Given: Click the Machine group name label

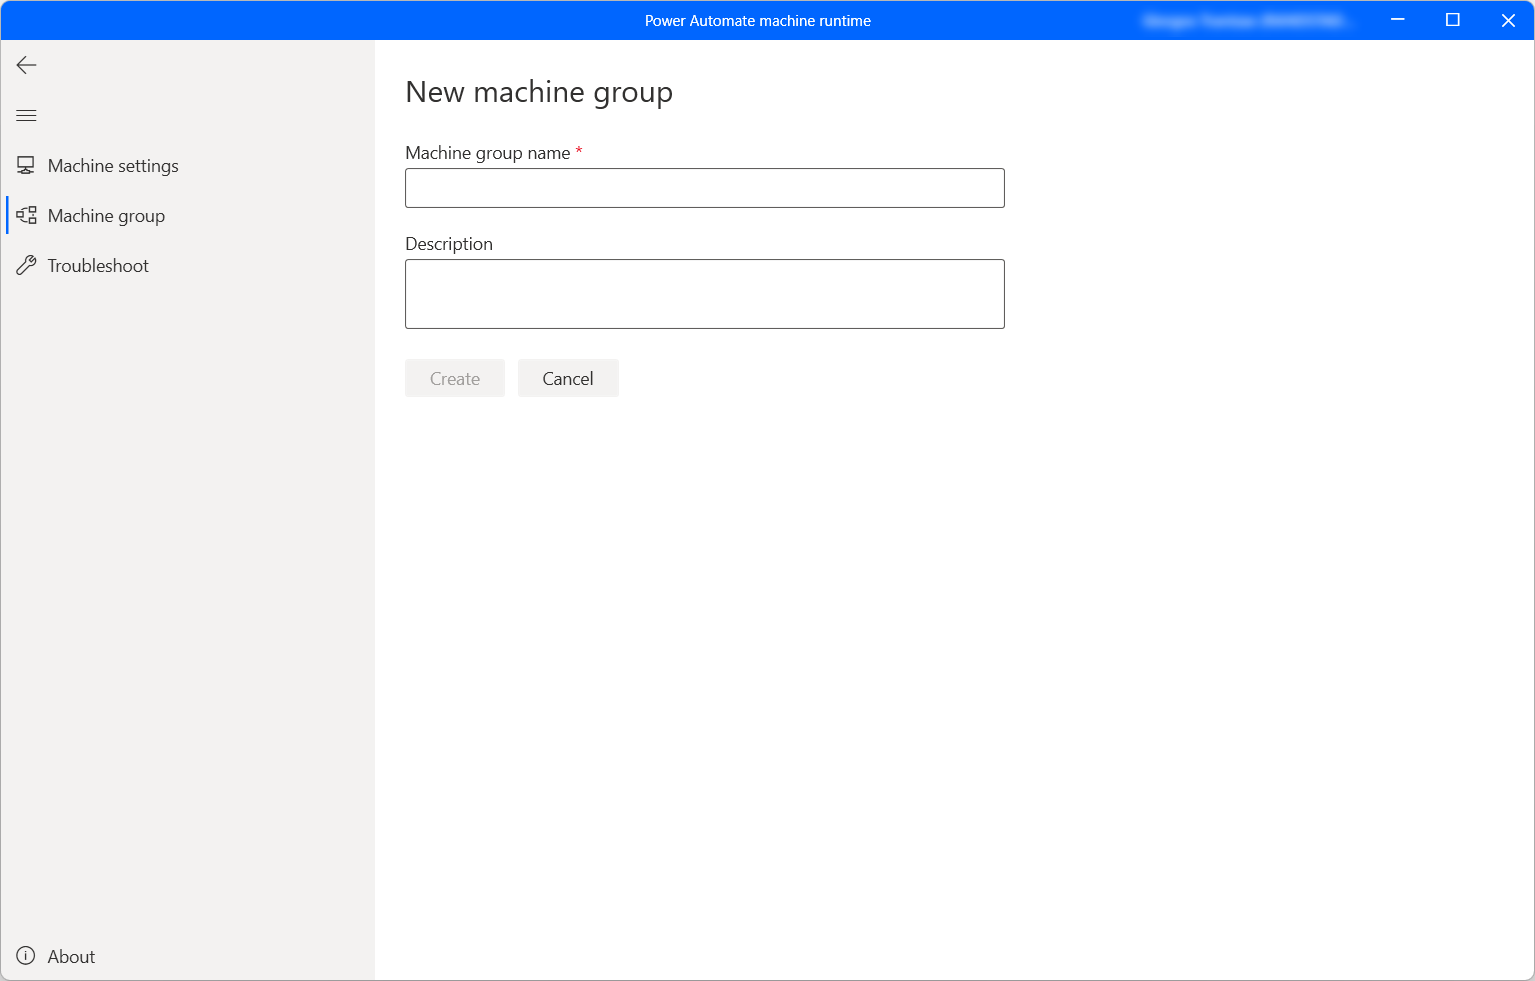Looking at the screenshot, I should [488, 153].
